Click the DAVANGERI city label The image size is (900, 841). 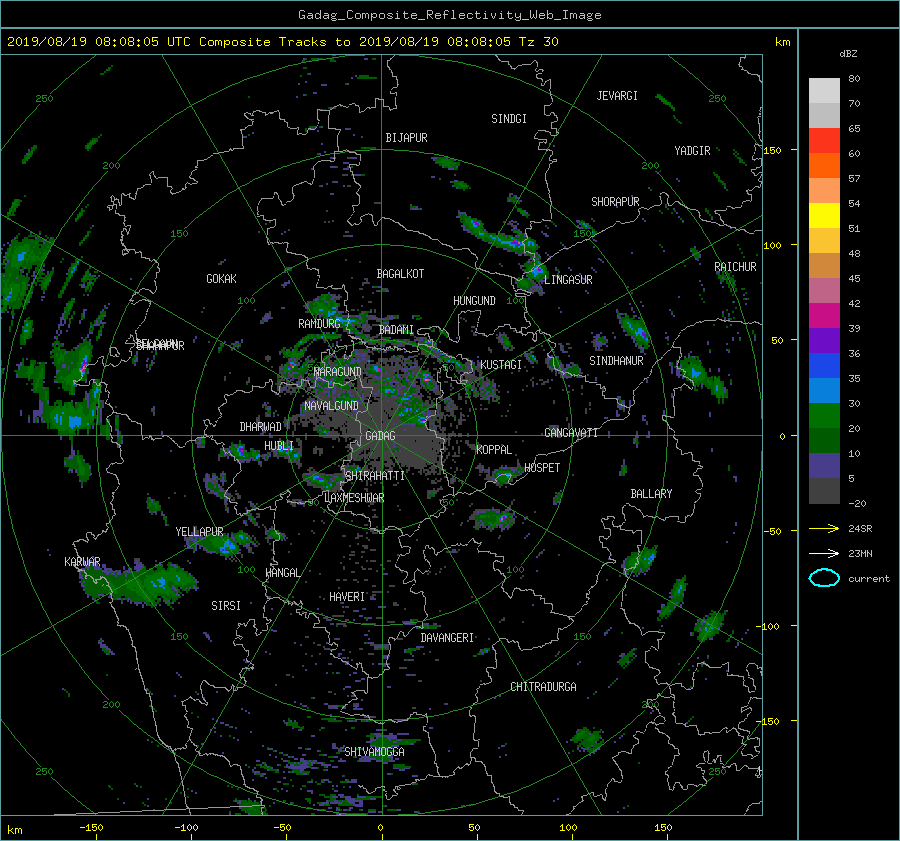point(447,638)
